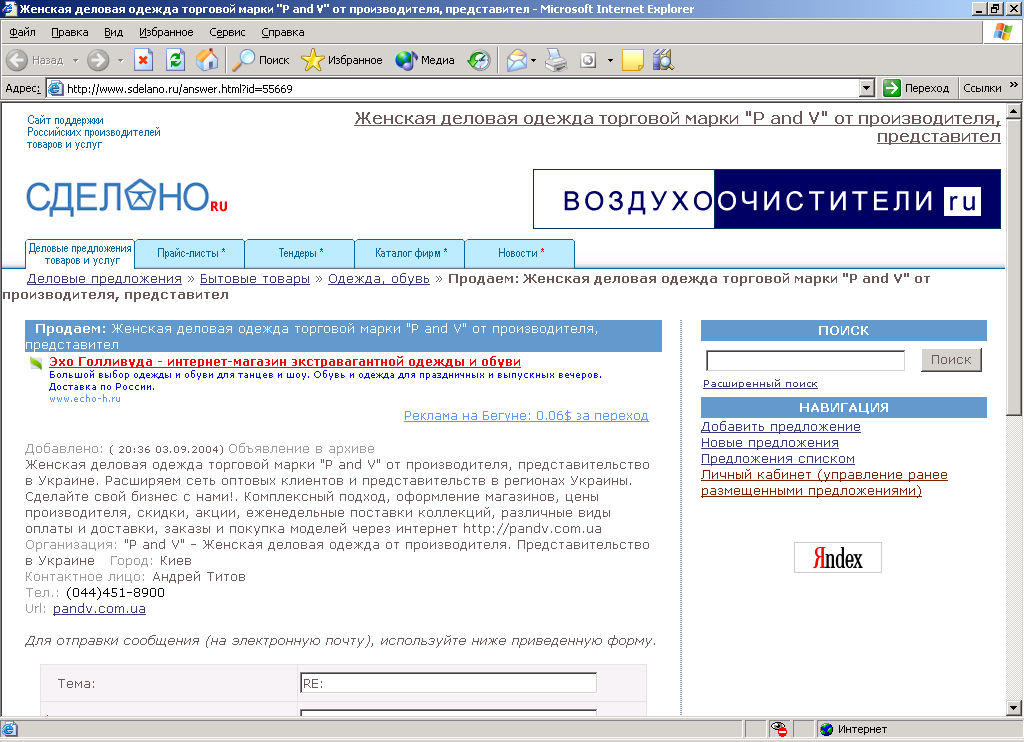Open the Новые предложения link
This screenshot has height=742, width=1024.
click(769, 443)
